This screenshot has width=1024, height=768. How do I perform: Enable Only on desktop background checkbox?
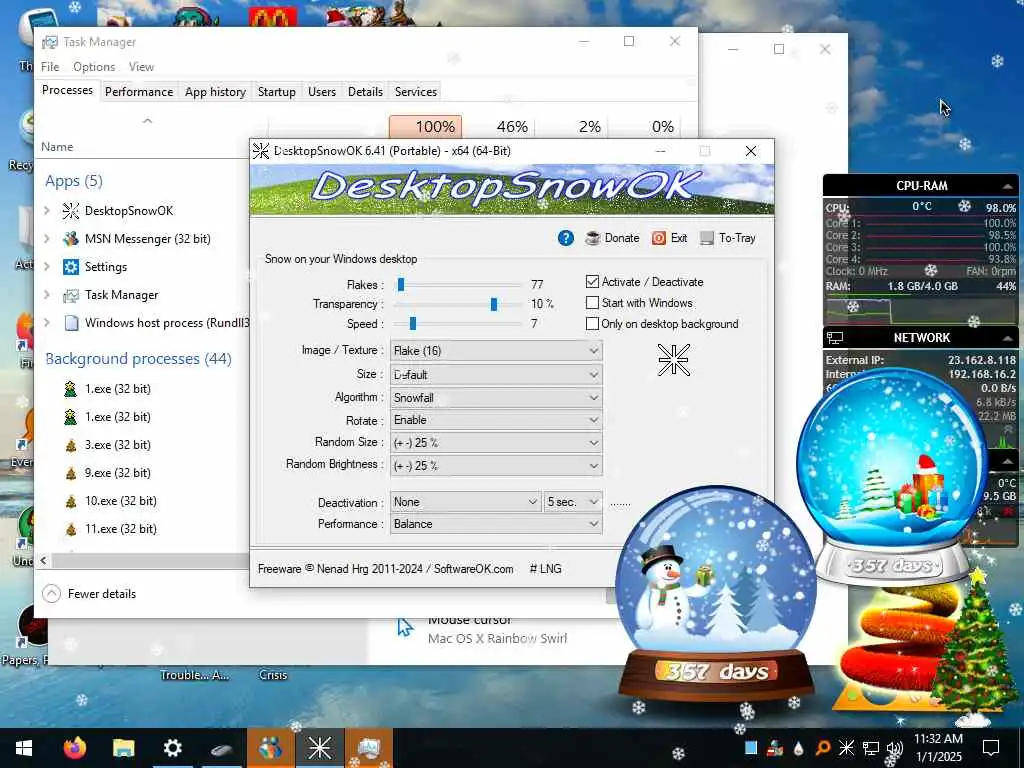click(592, 324)
